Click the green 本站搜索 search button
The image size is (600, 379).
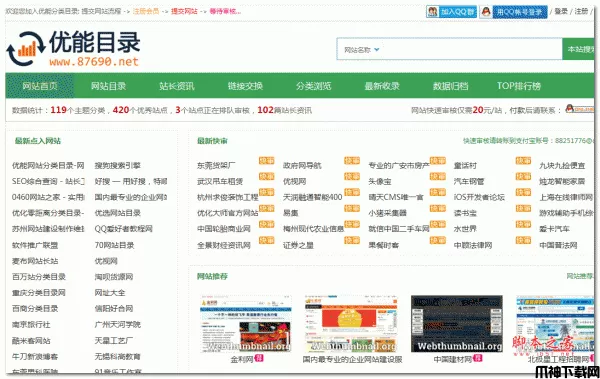coord(579,49)
